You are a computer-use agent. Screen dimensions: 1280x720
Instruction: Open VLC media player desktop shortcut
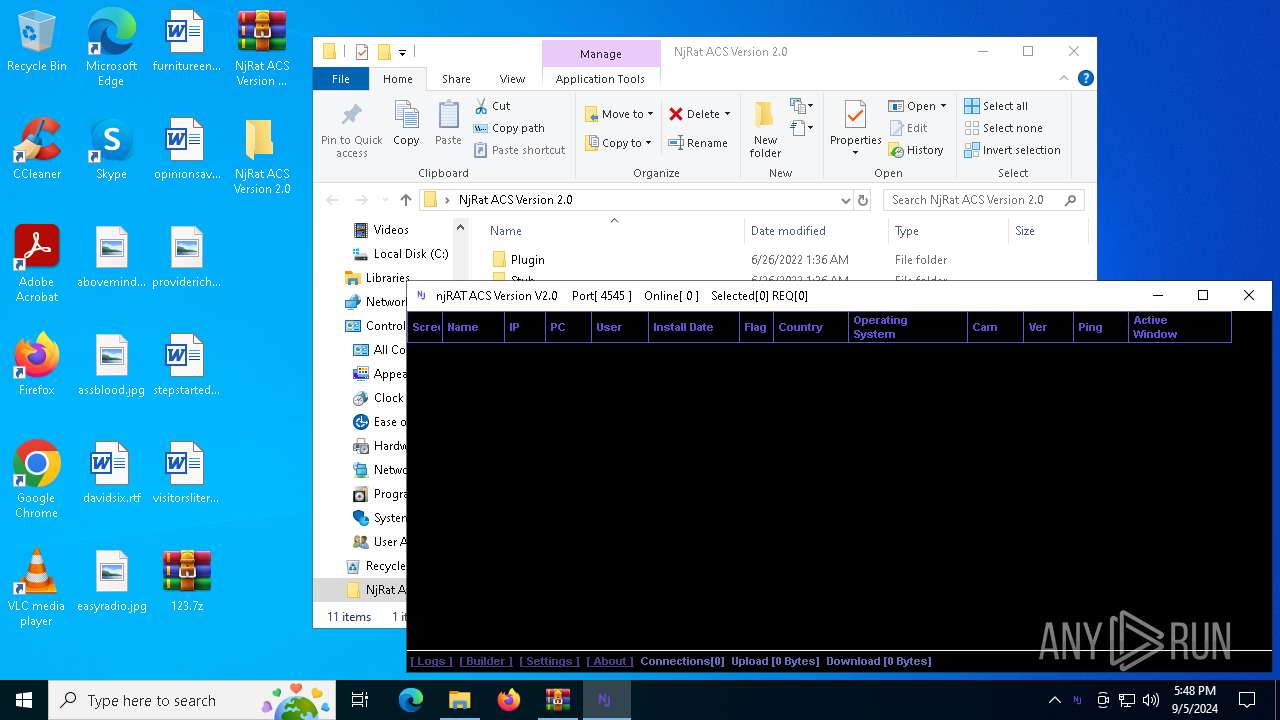37,588
